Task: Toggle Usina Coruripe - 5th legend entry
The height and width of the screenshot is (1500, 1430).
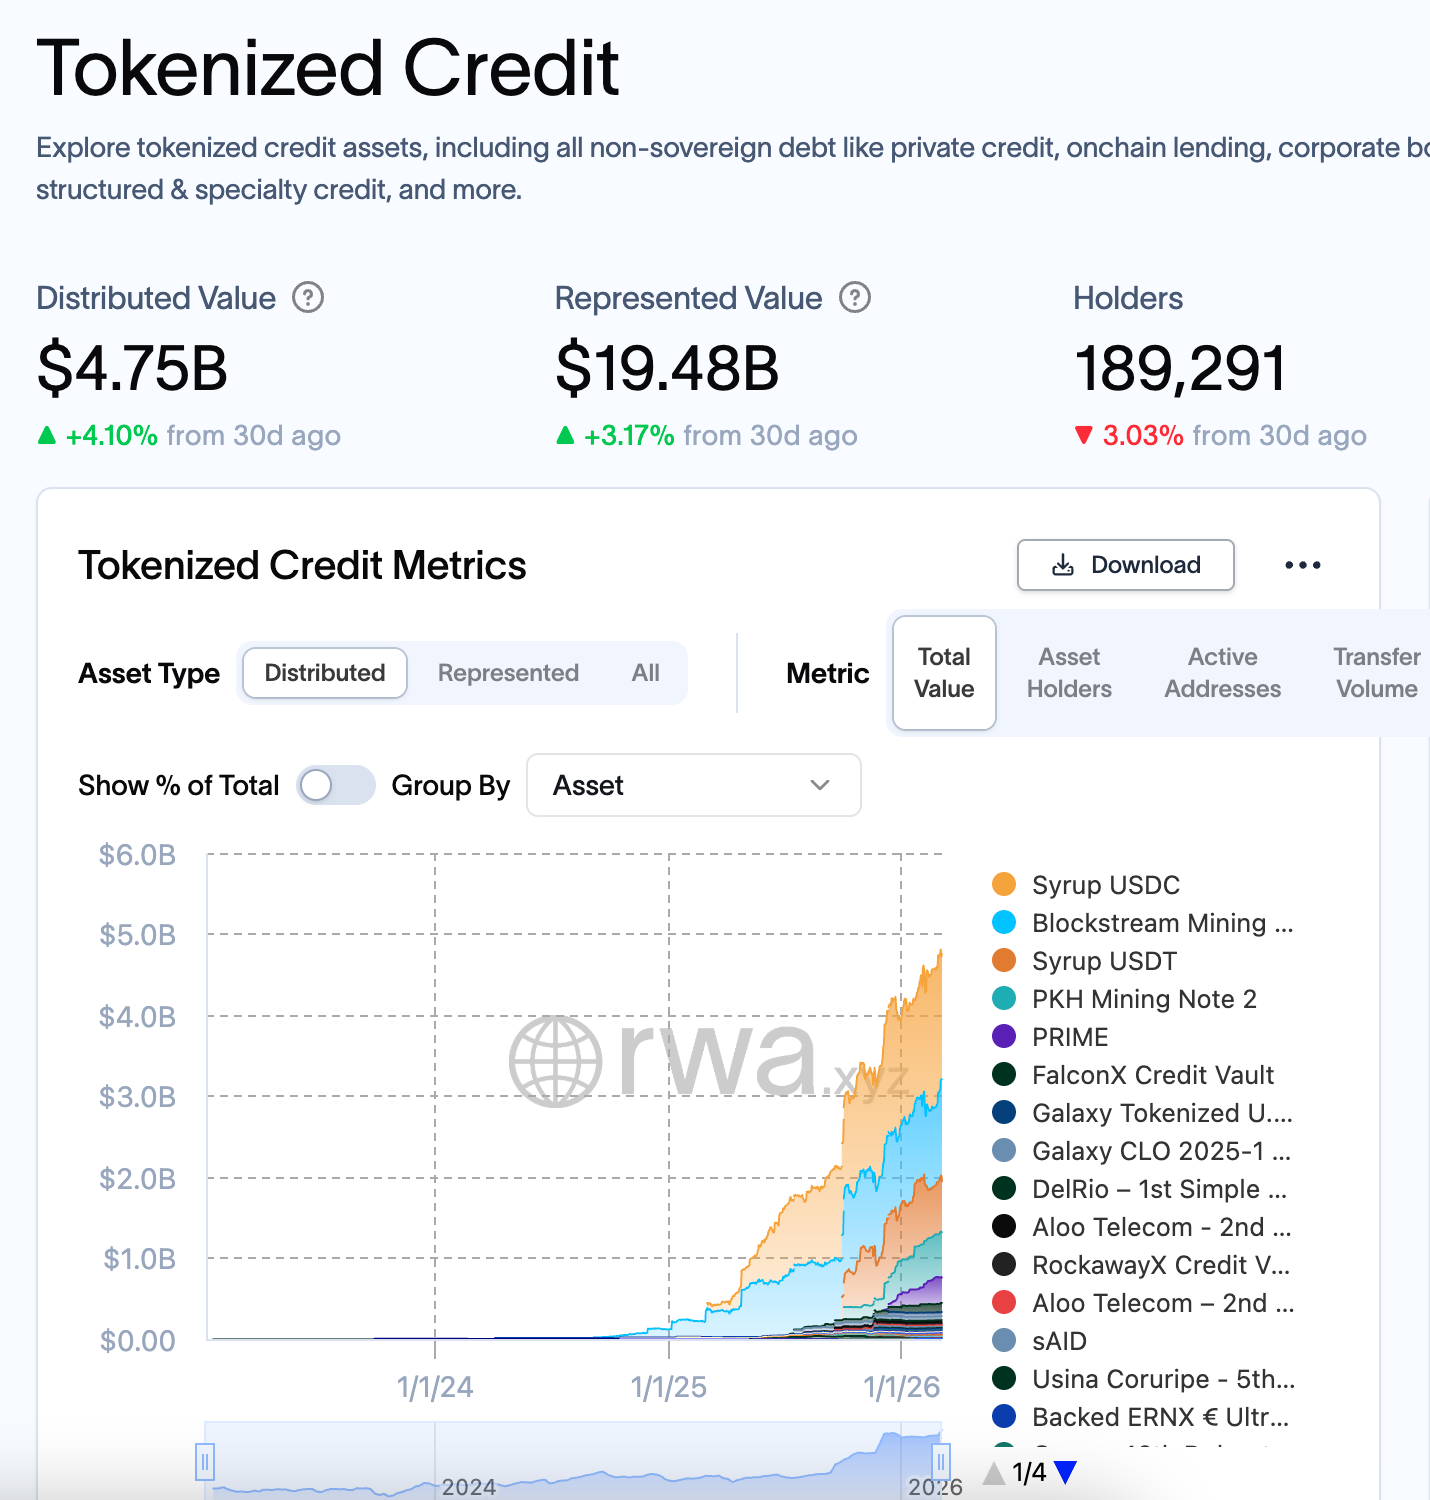Action: click(x=1144, y=1379)
